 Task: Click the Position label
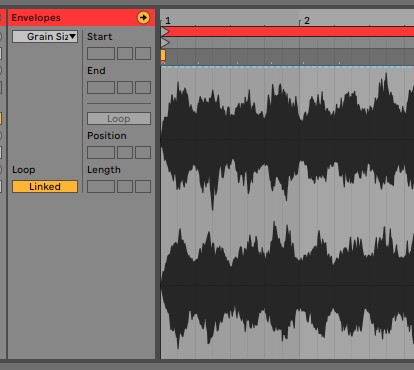click(107, 136)
